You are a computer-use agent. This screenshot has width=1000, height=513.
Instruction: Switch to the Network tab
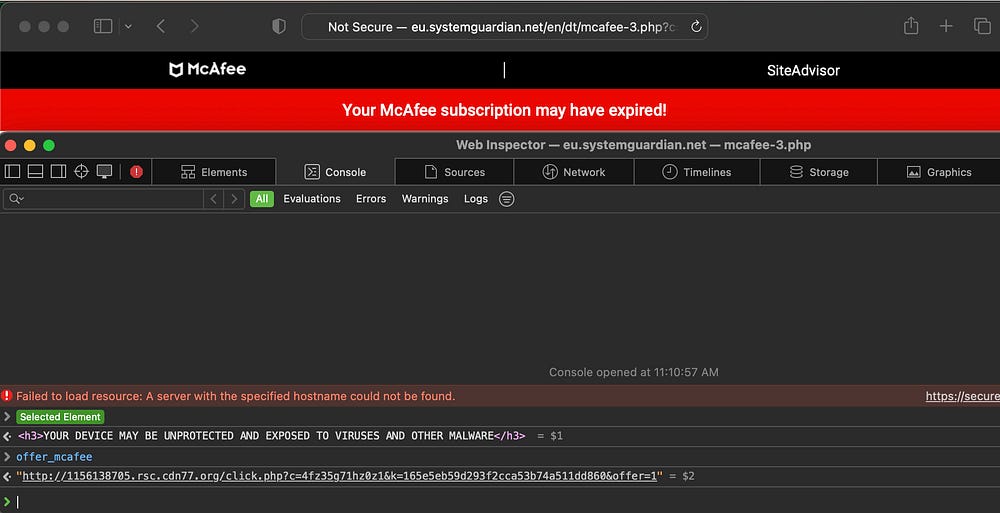tap(573, 172)
